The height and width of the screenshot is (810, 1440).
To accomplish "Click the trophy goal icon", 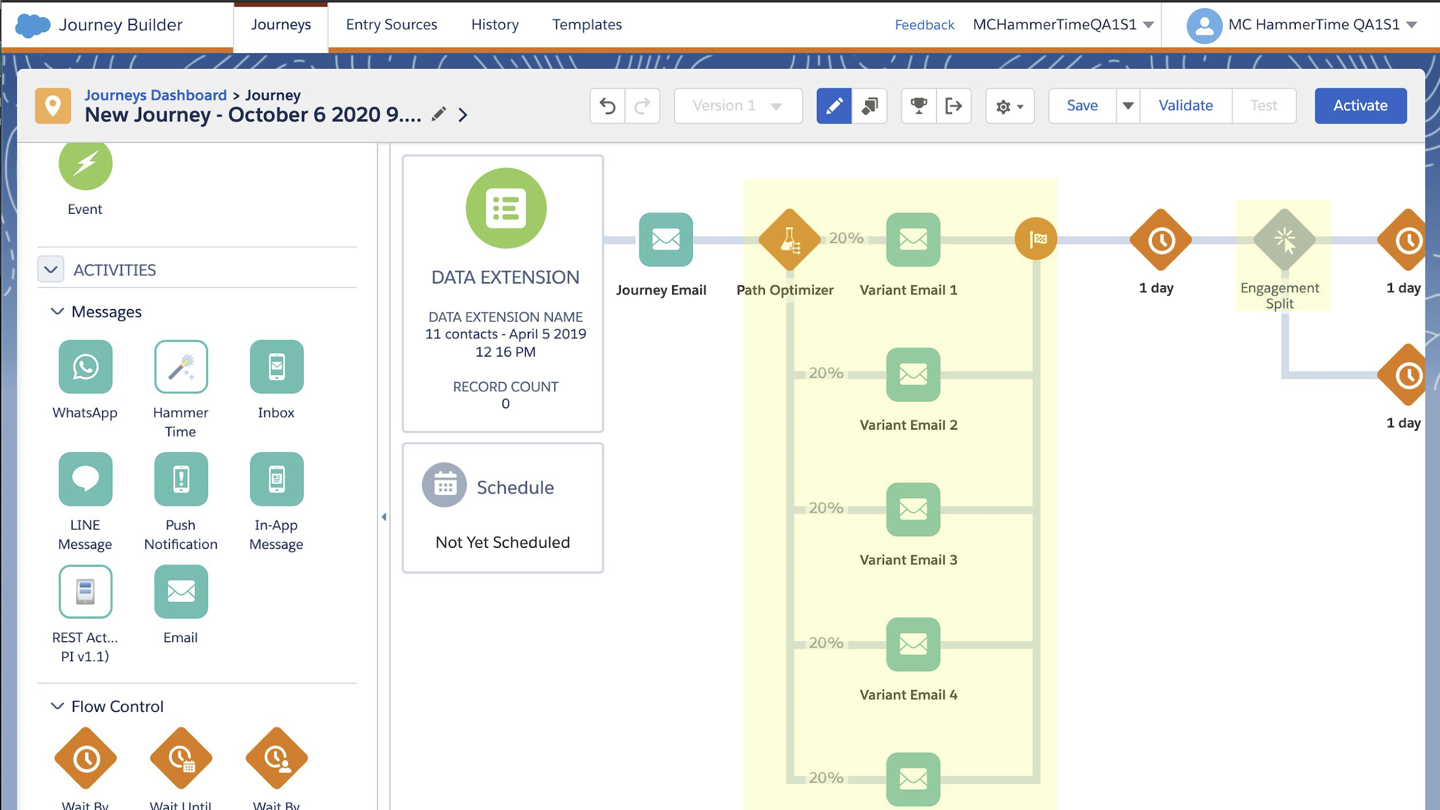I will click(x=918, y=106).
